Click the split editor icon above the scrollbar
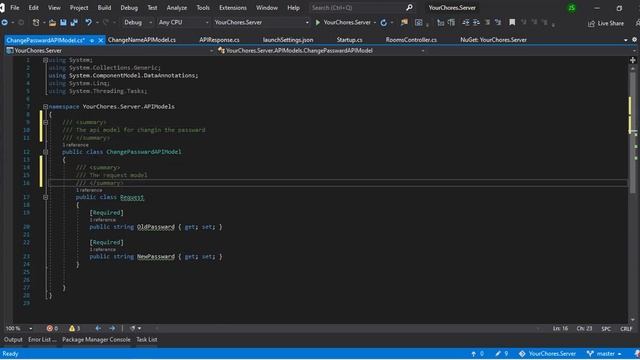The width and height of the screenshot is (640, 360). (633, 60)
